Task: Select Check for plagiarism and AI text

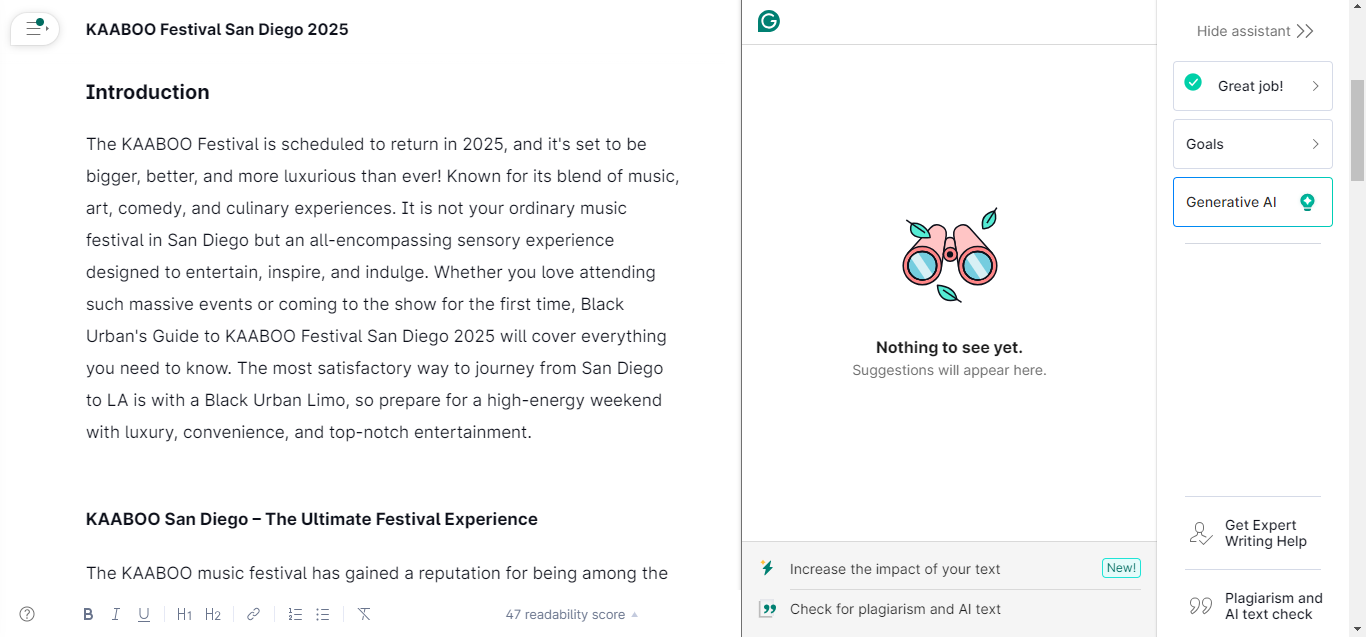Action: (x=894, y=609)
